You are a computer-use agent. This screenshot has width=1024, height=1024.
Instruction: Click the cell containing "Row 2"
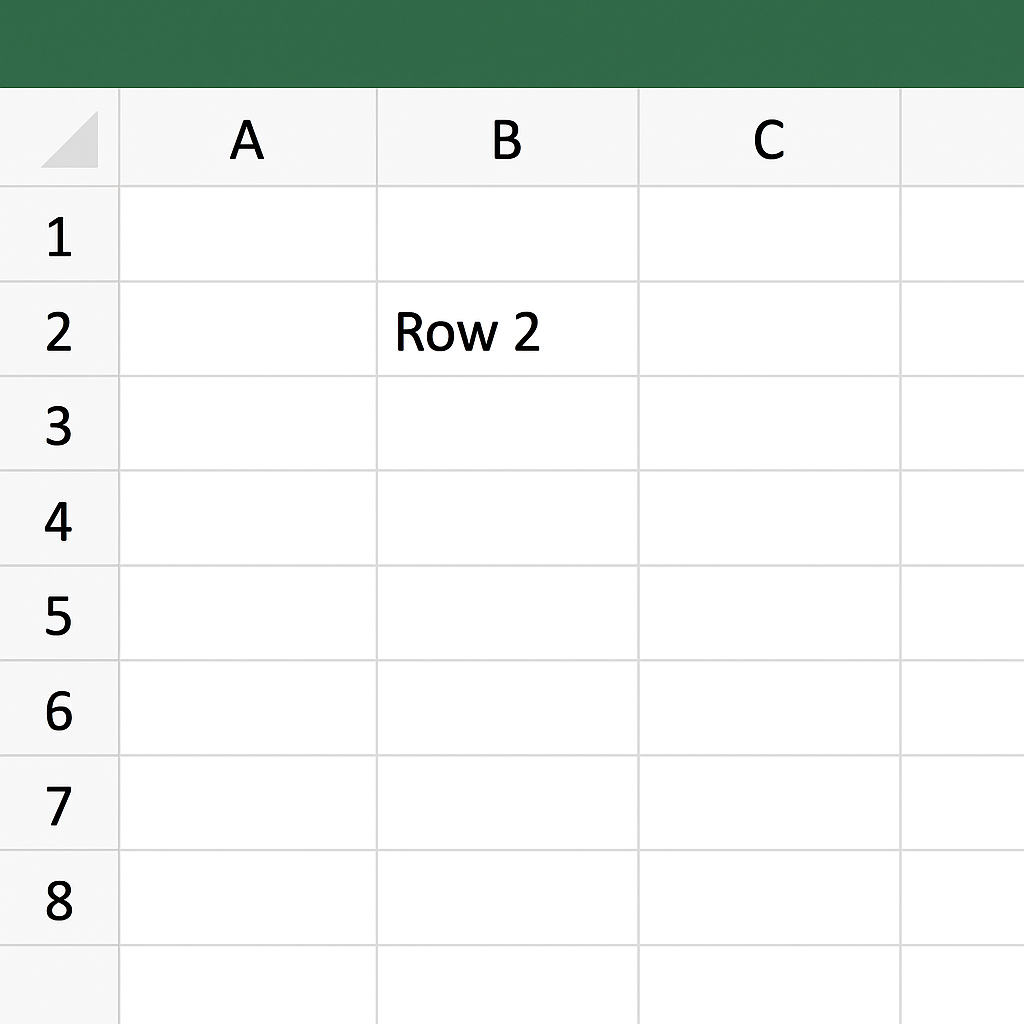(x=507, y=329)
